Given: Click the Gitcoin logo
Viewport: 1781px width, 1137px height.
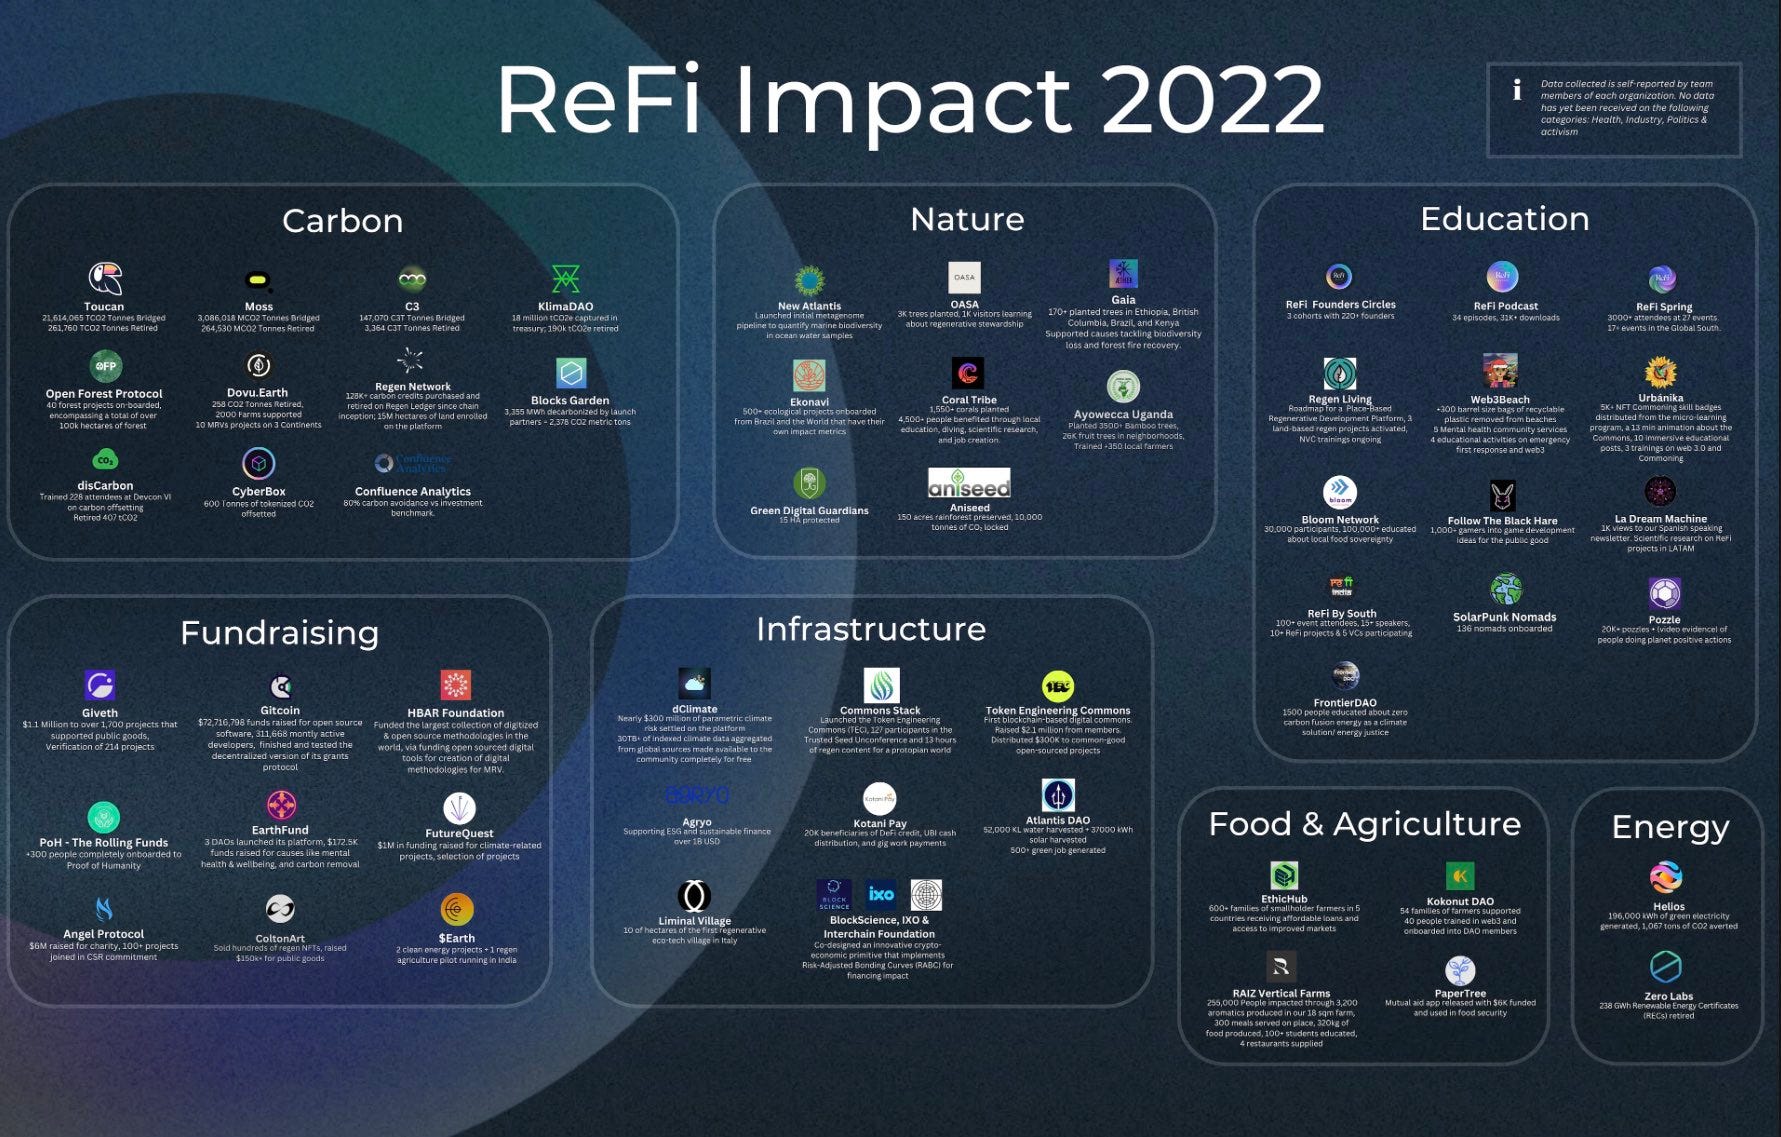Looking at the screenshot, I should 280,687.
